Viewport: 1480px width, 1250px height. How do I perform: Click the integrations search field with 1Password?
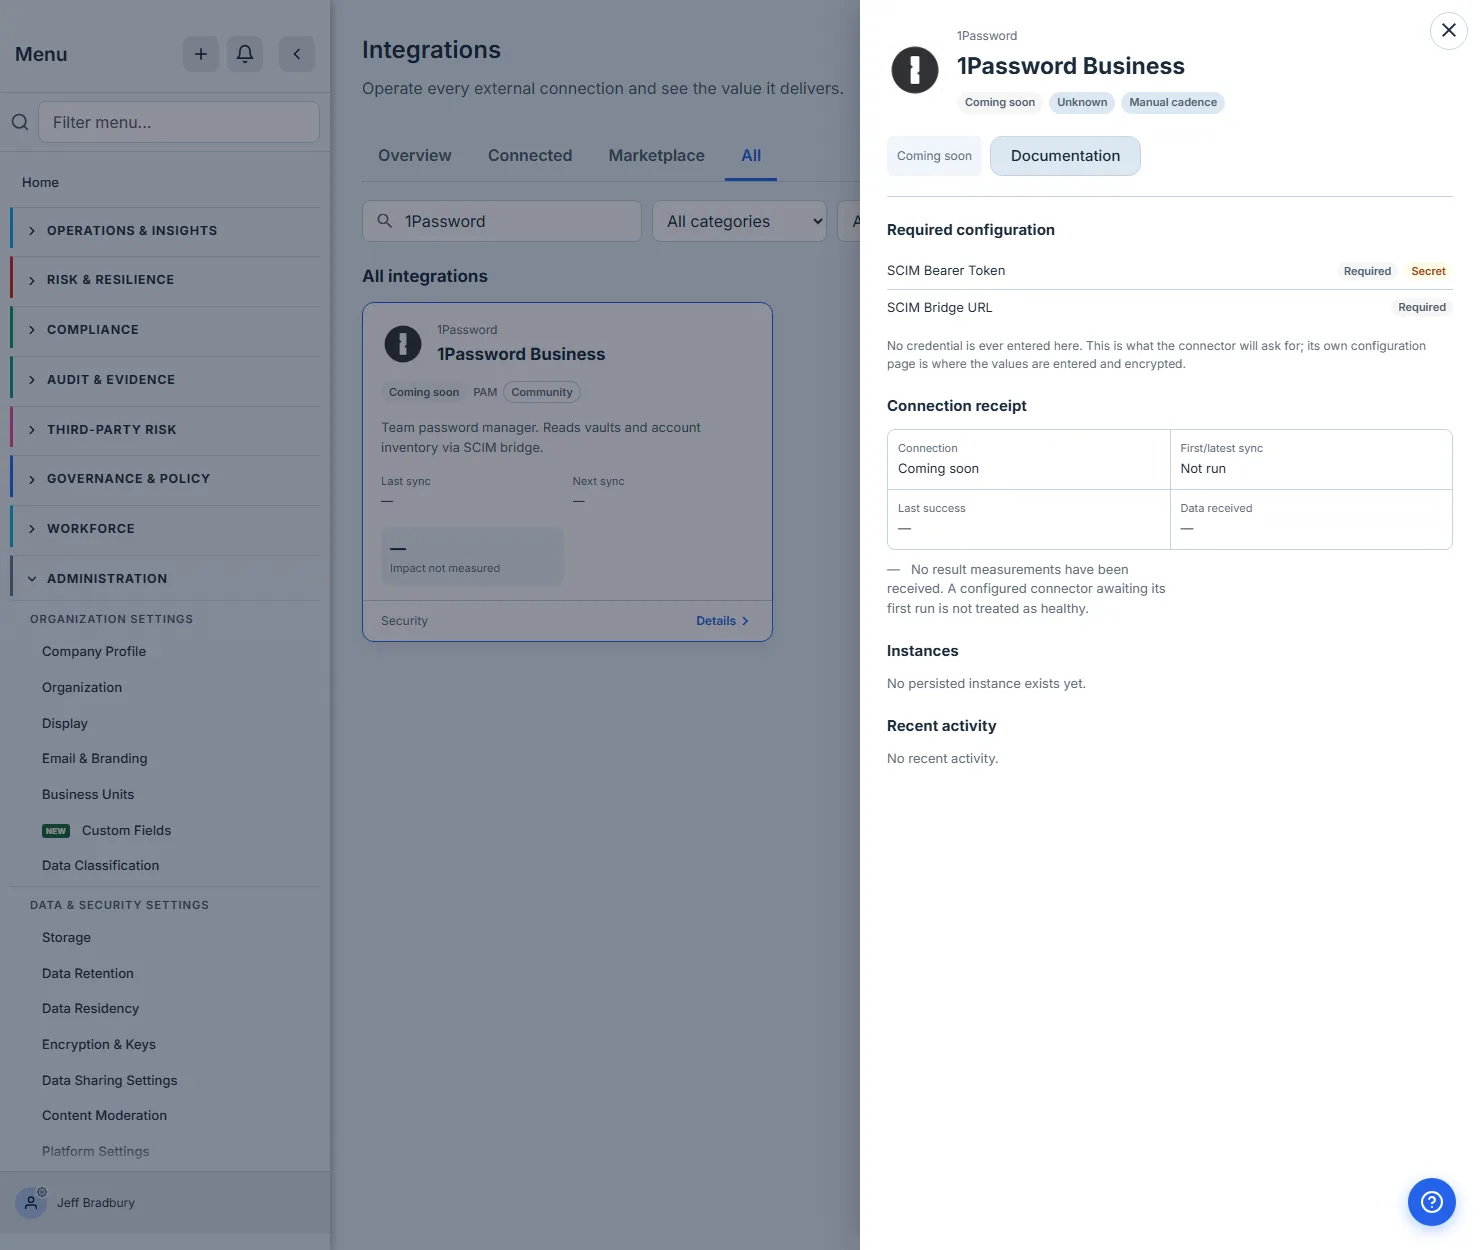(x=502, y=221)
